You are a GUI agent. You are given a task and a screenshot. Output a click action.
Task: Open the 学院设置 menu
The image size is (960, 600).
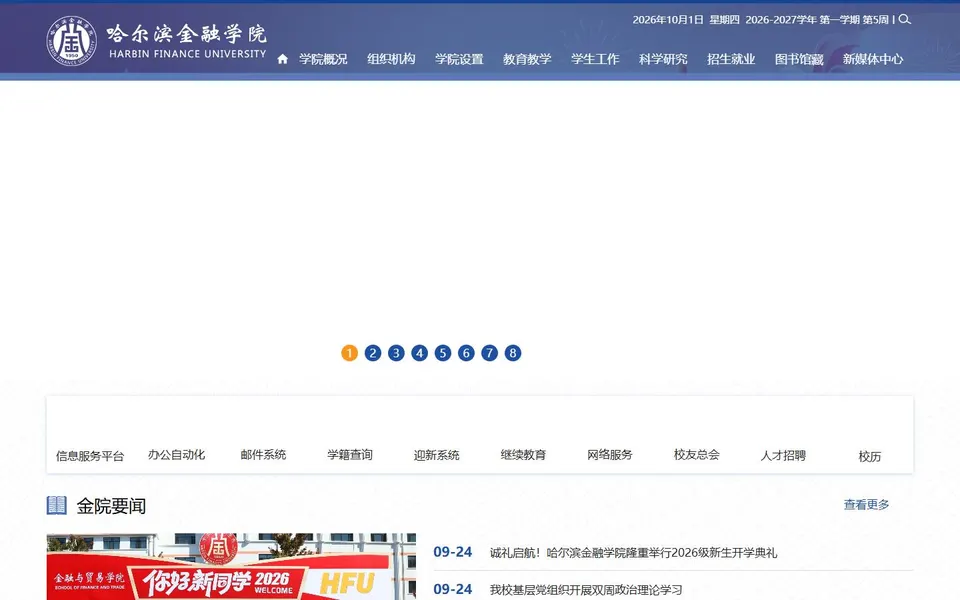point(459,59)
